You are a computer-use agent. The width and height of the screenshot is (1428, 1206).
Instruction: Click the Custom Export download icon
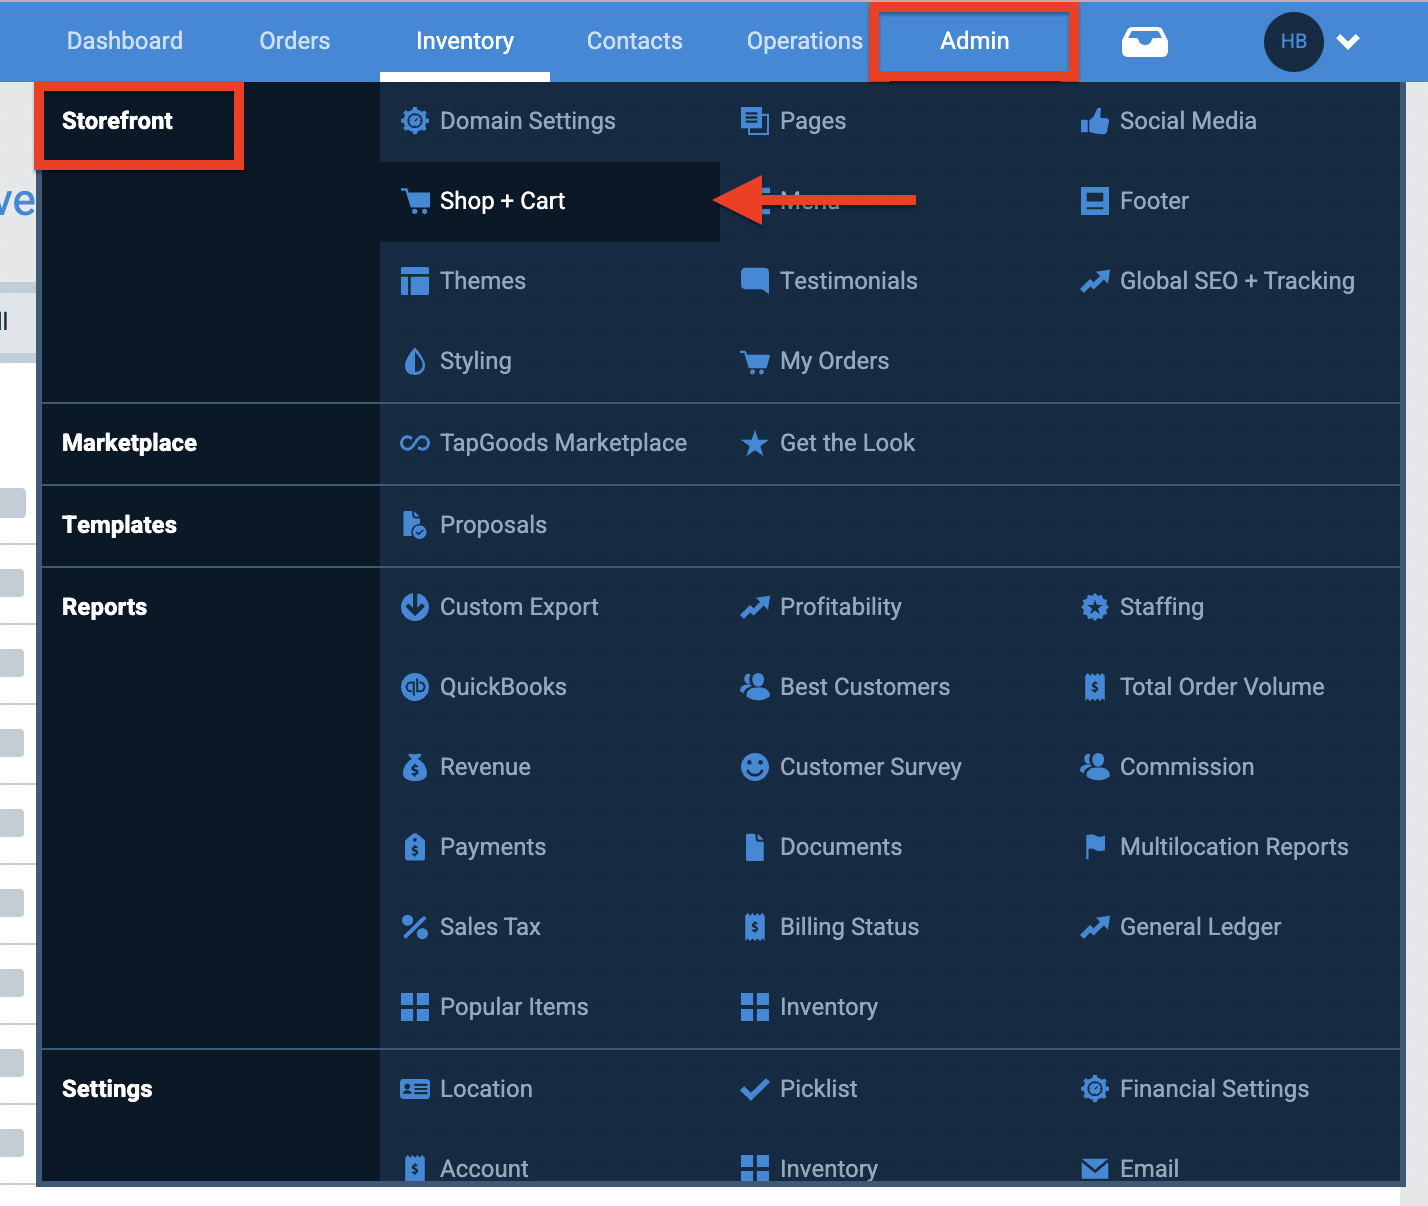coord(414,607)
